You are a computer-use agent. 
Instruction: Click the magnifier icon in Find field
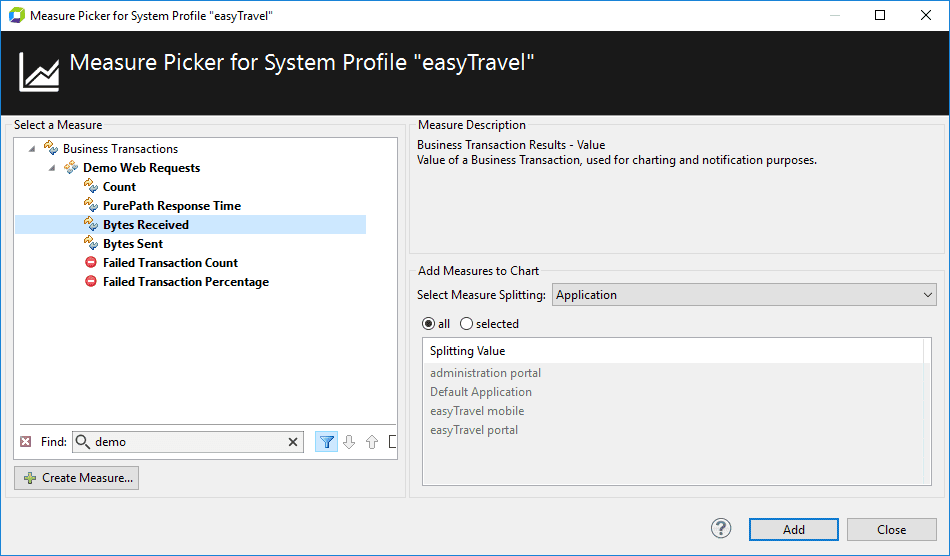click(x=83, y=442)
